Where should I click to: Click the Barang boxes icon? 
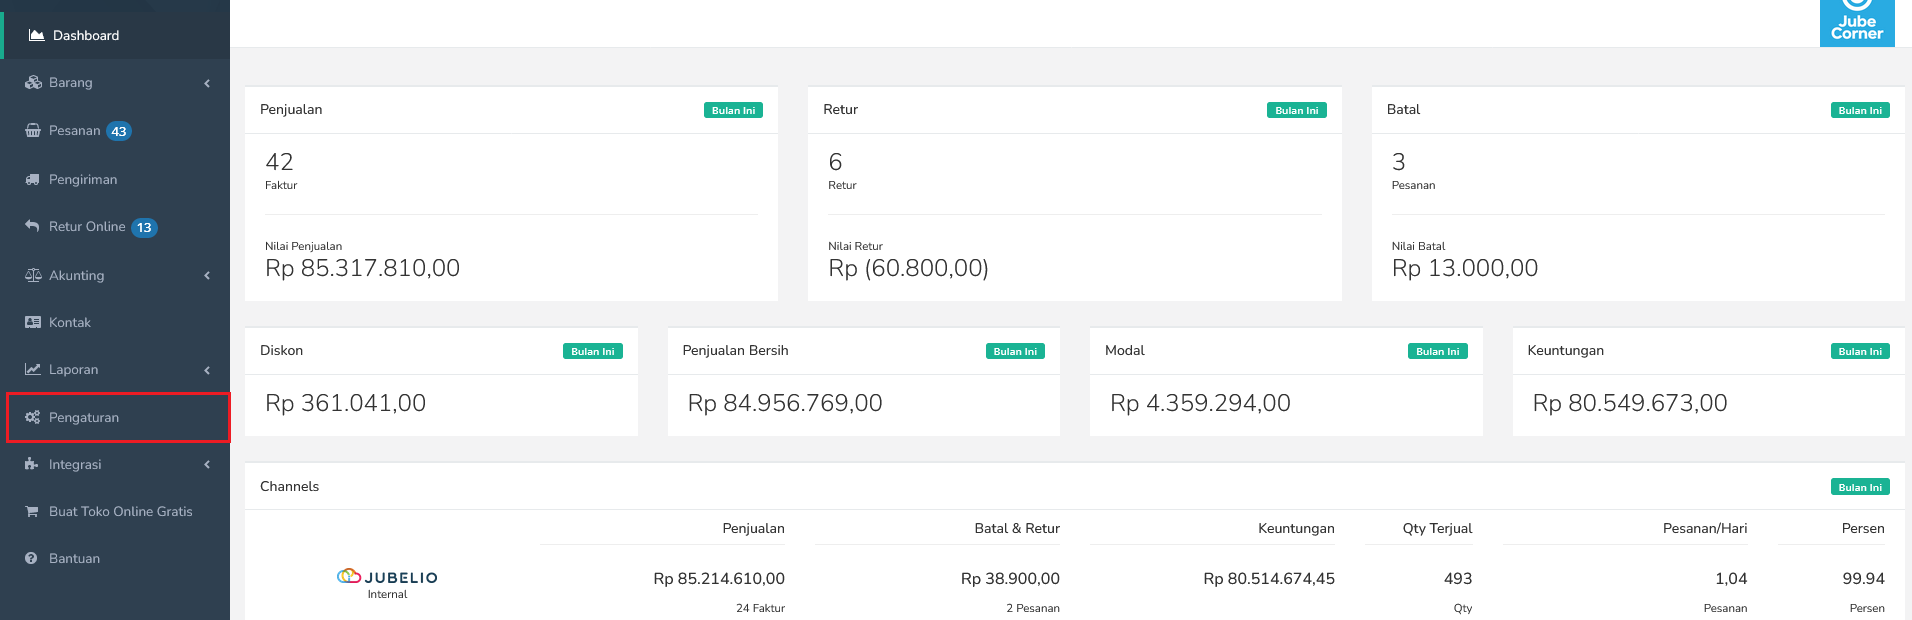pos(33,83)
